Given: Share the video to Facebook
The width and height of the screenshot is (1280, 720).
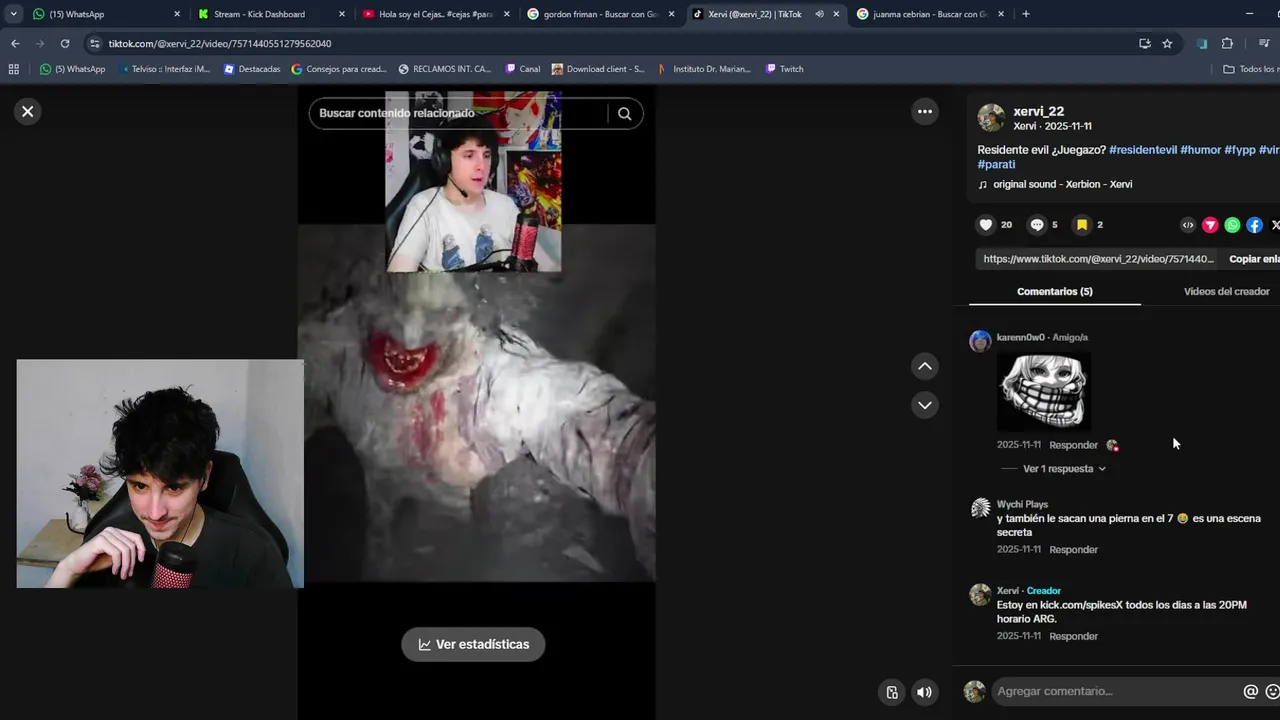Looking at the screenshot, I should 1254,225.
